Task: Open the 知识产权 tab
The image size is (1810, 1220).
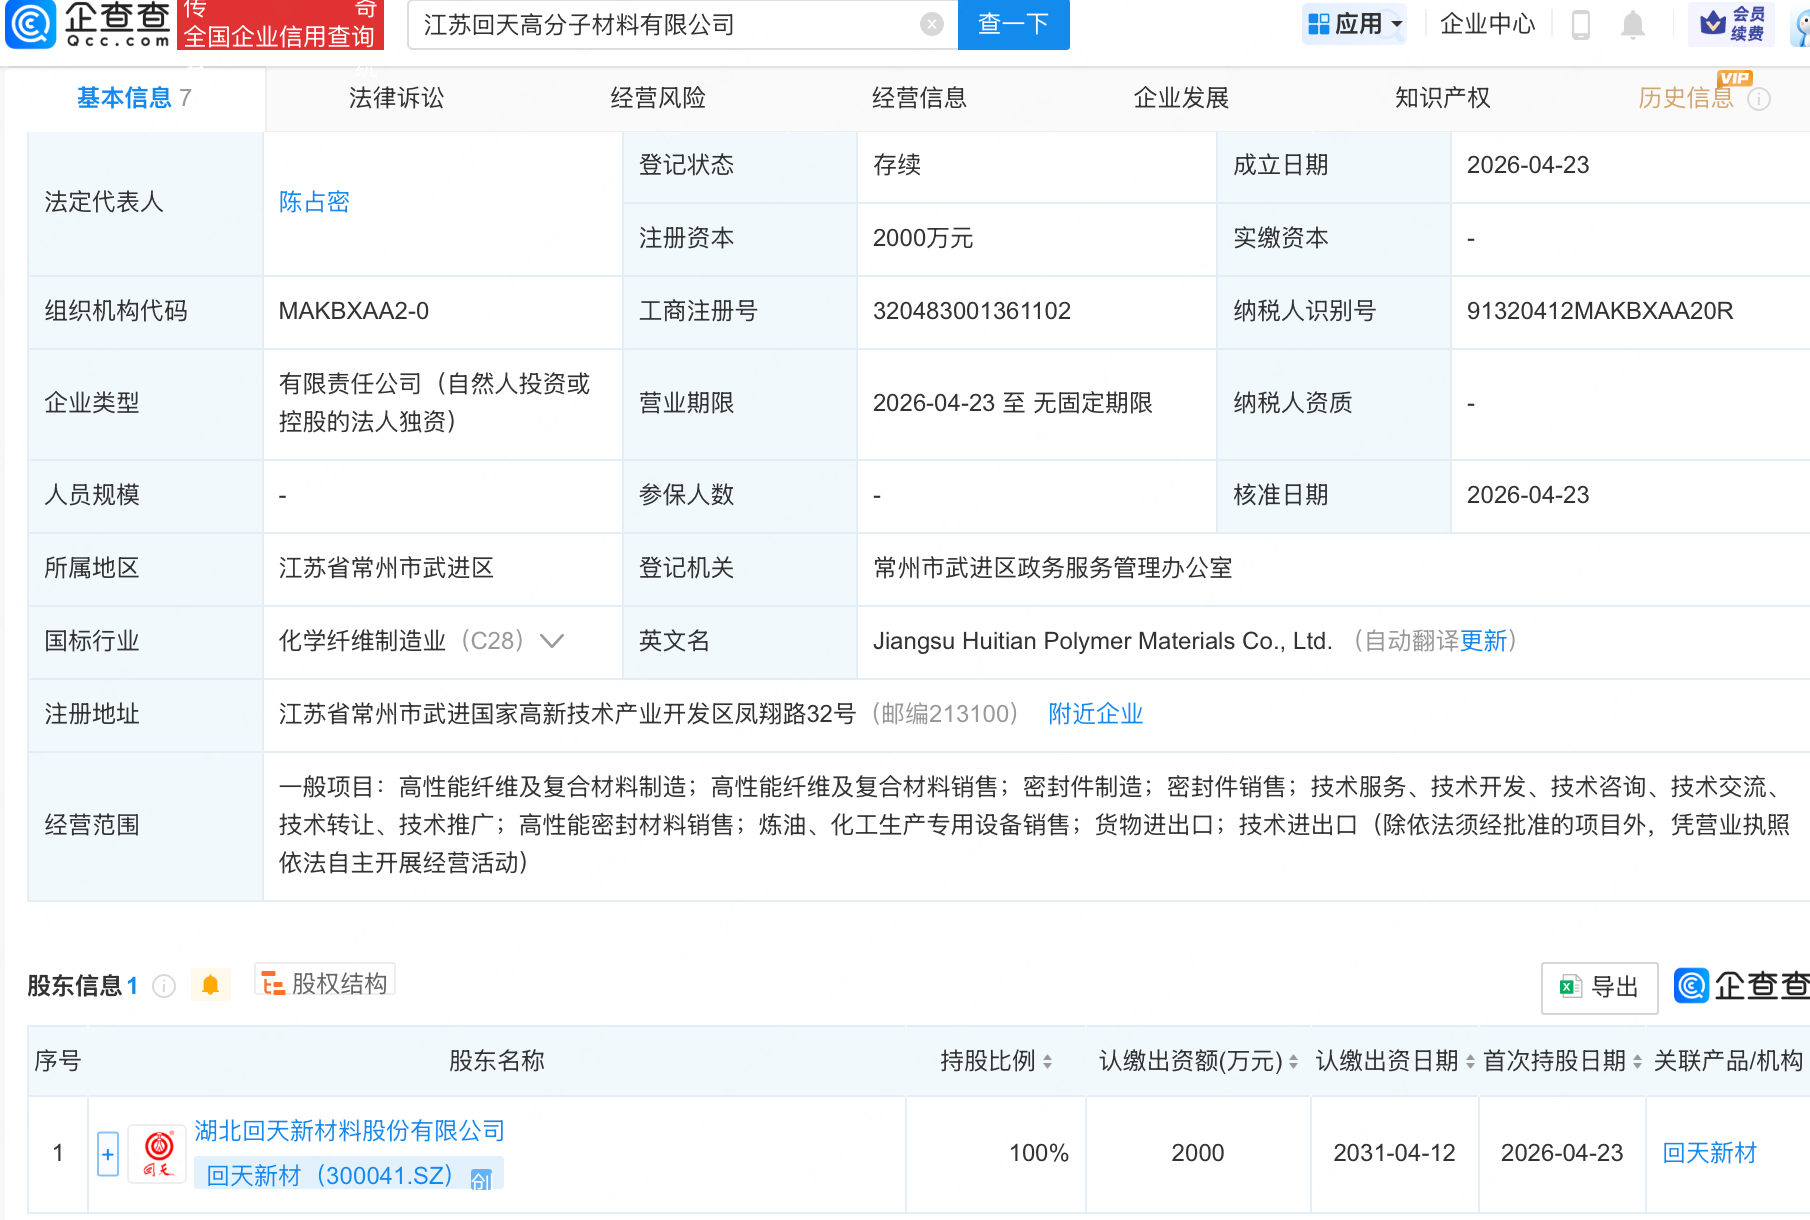Action: [x=1441, y=97]
